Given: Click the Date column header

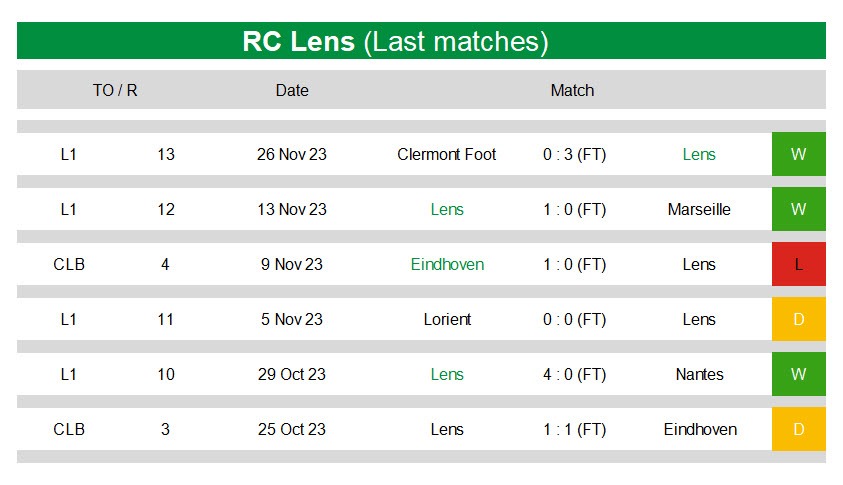Looking at the screenshot, I should (x=292, y=90).
